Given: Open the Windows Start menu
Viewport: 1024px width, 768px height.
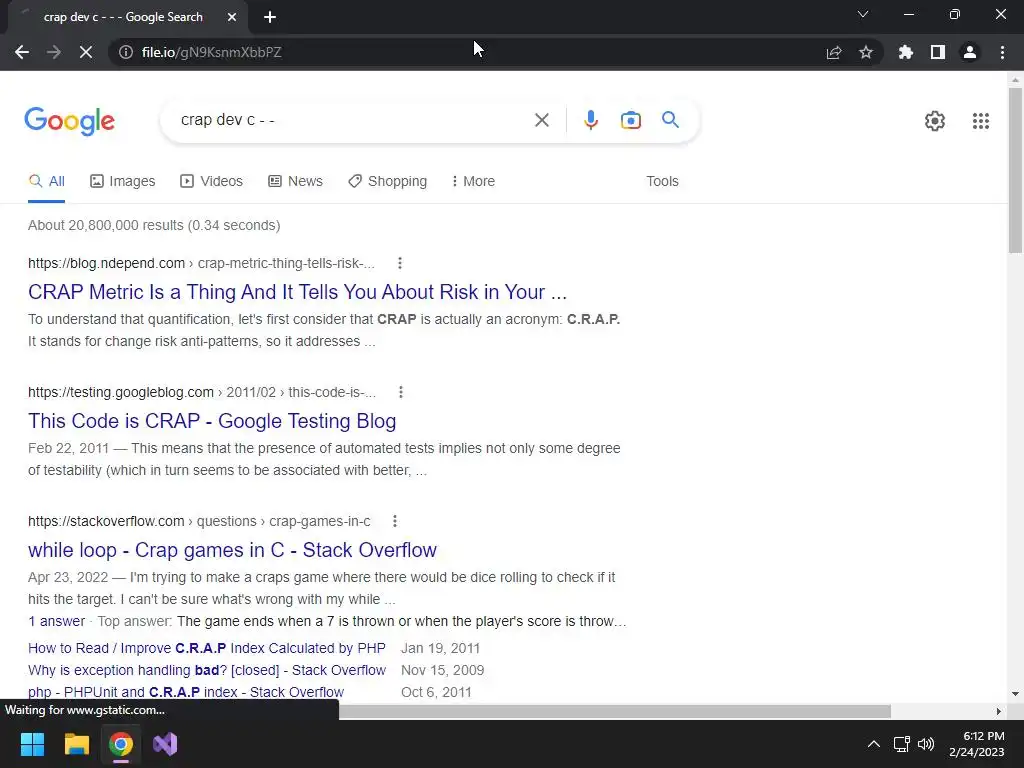Looking at the screenshot, I should coord(32,744).
